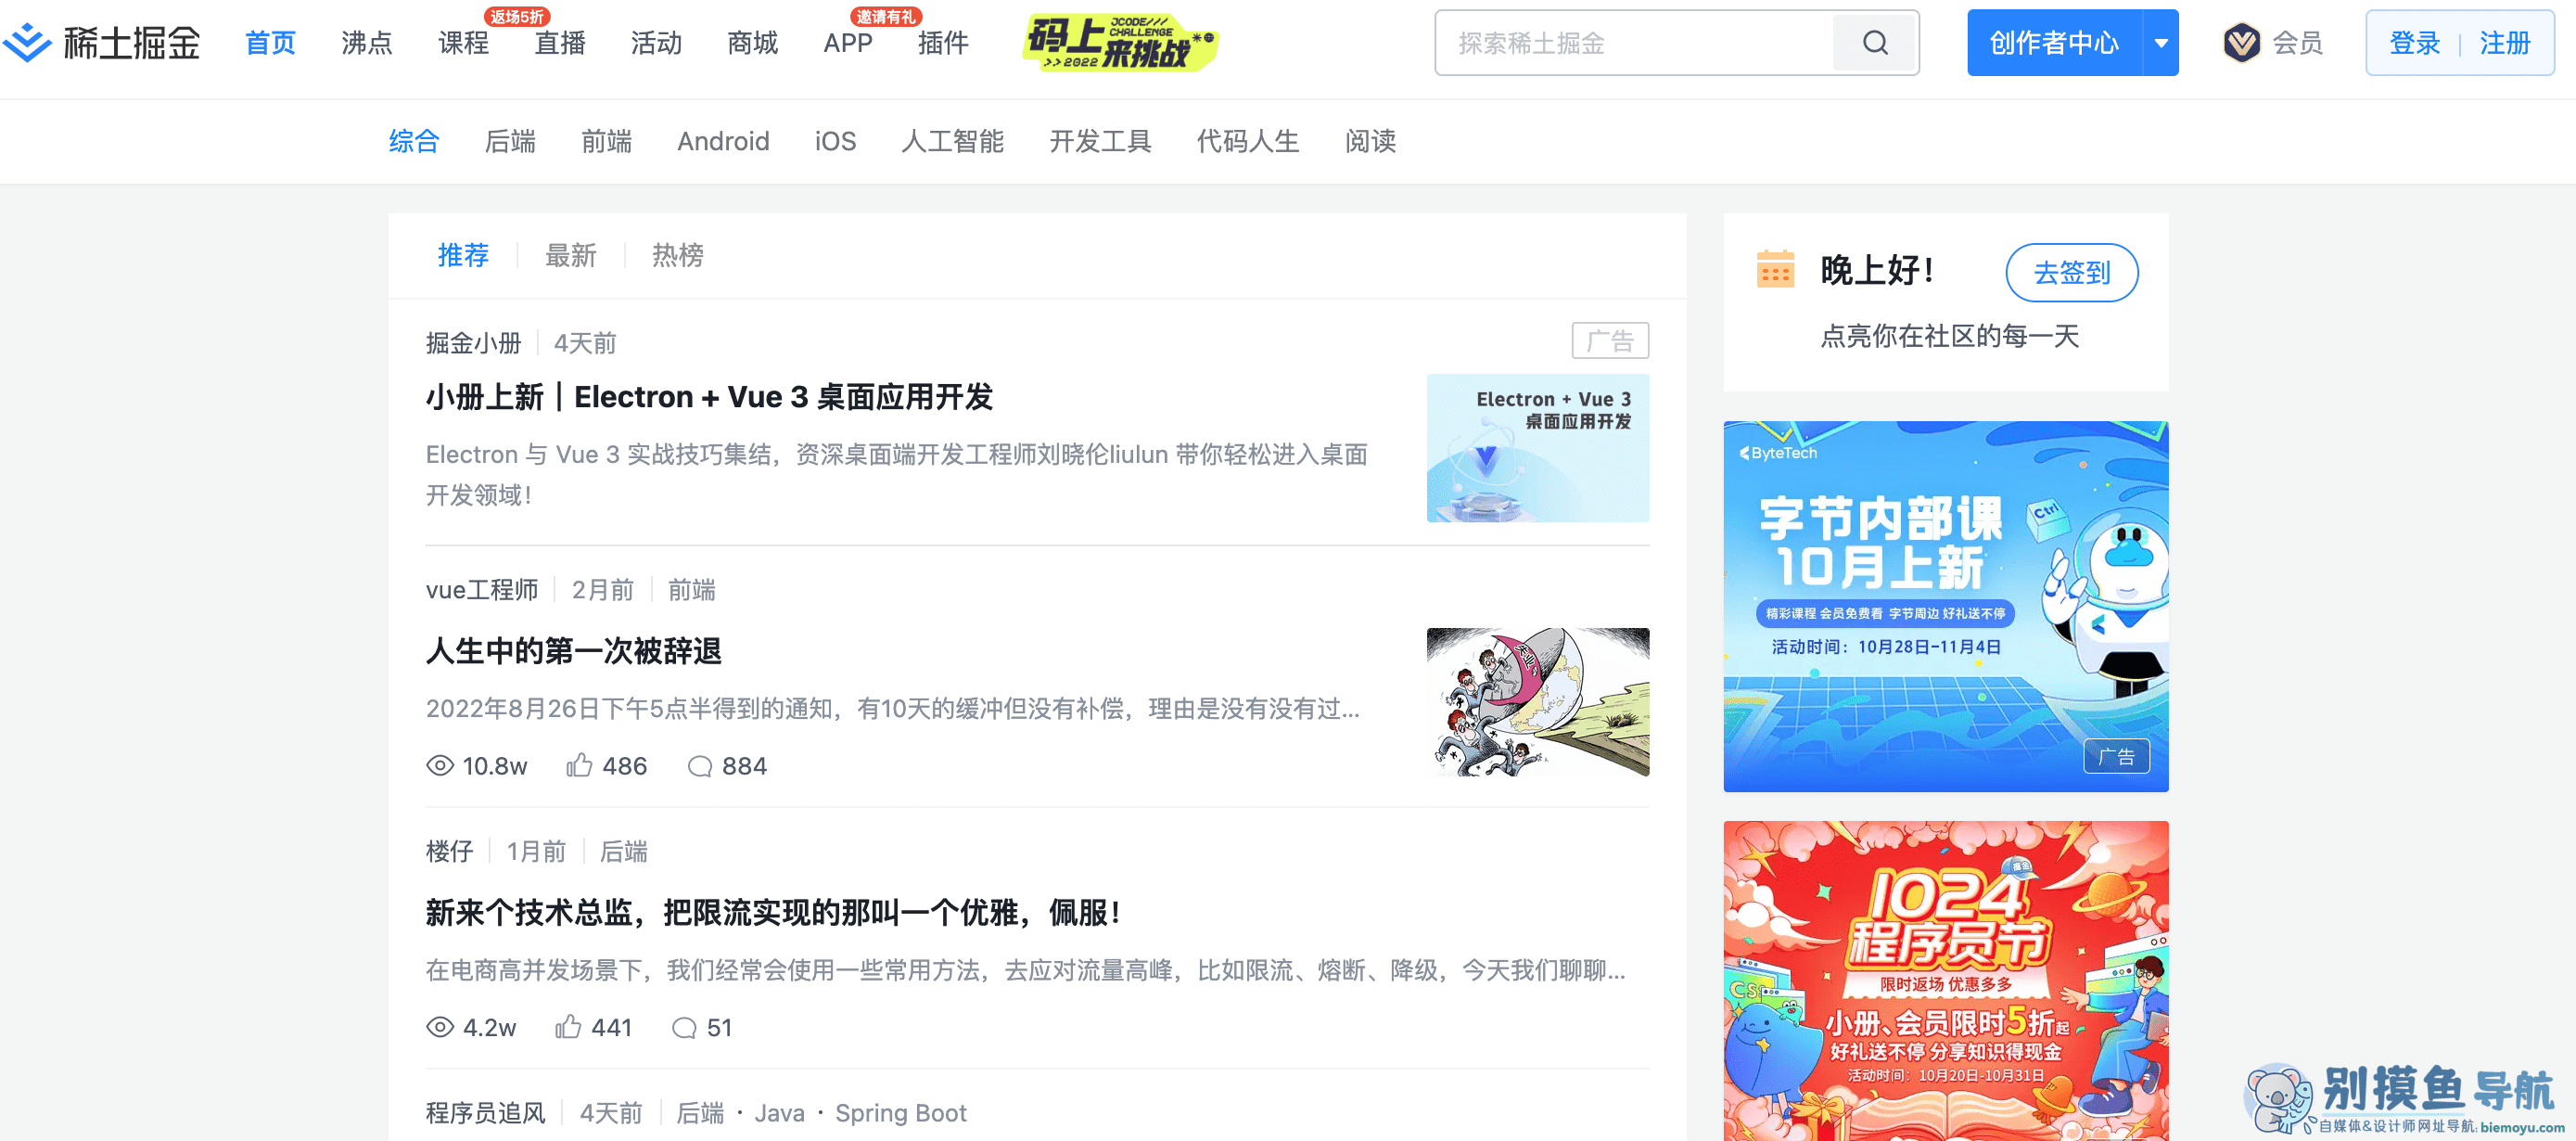Viewport: 2576px width, 1141px height.
Task: Open the 1024程序员节 promo banner
Action: [x=1945, y=980]
